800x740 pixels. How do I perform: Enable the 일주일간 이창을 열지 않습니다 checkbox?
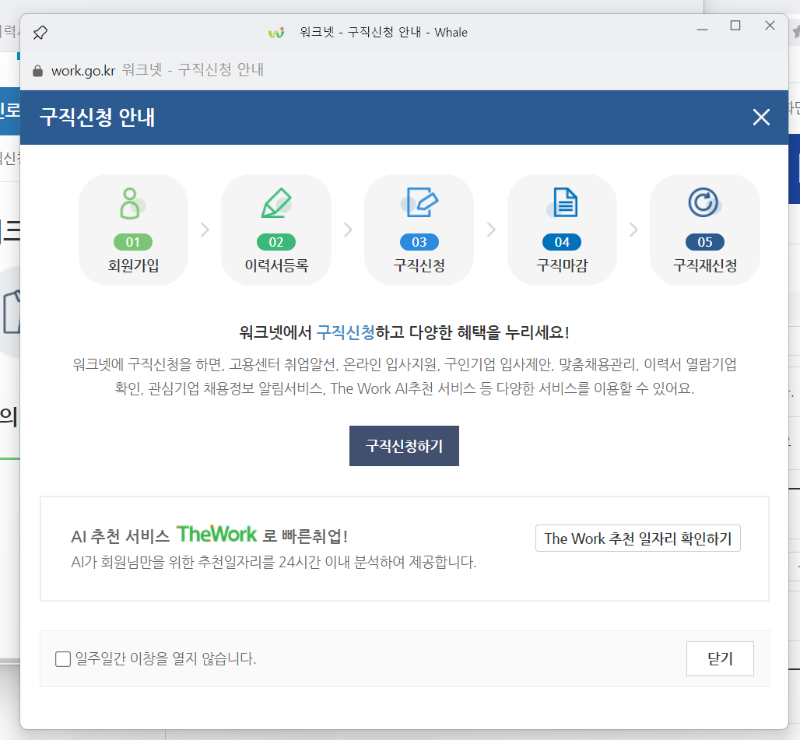click(x=59, y=658)
